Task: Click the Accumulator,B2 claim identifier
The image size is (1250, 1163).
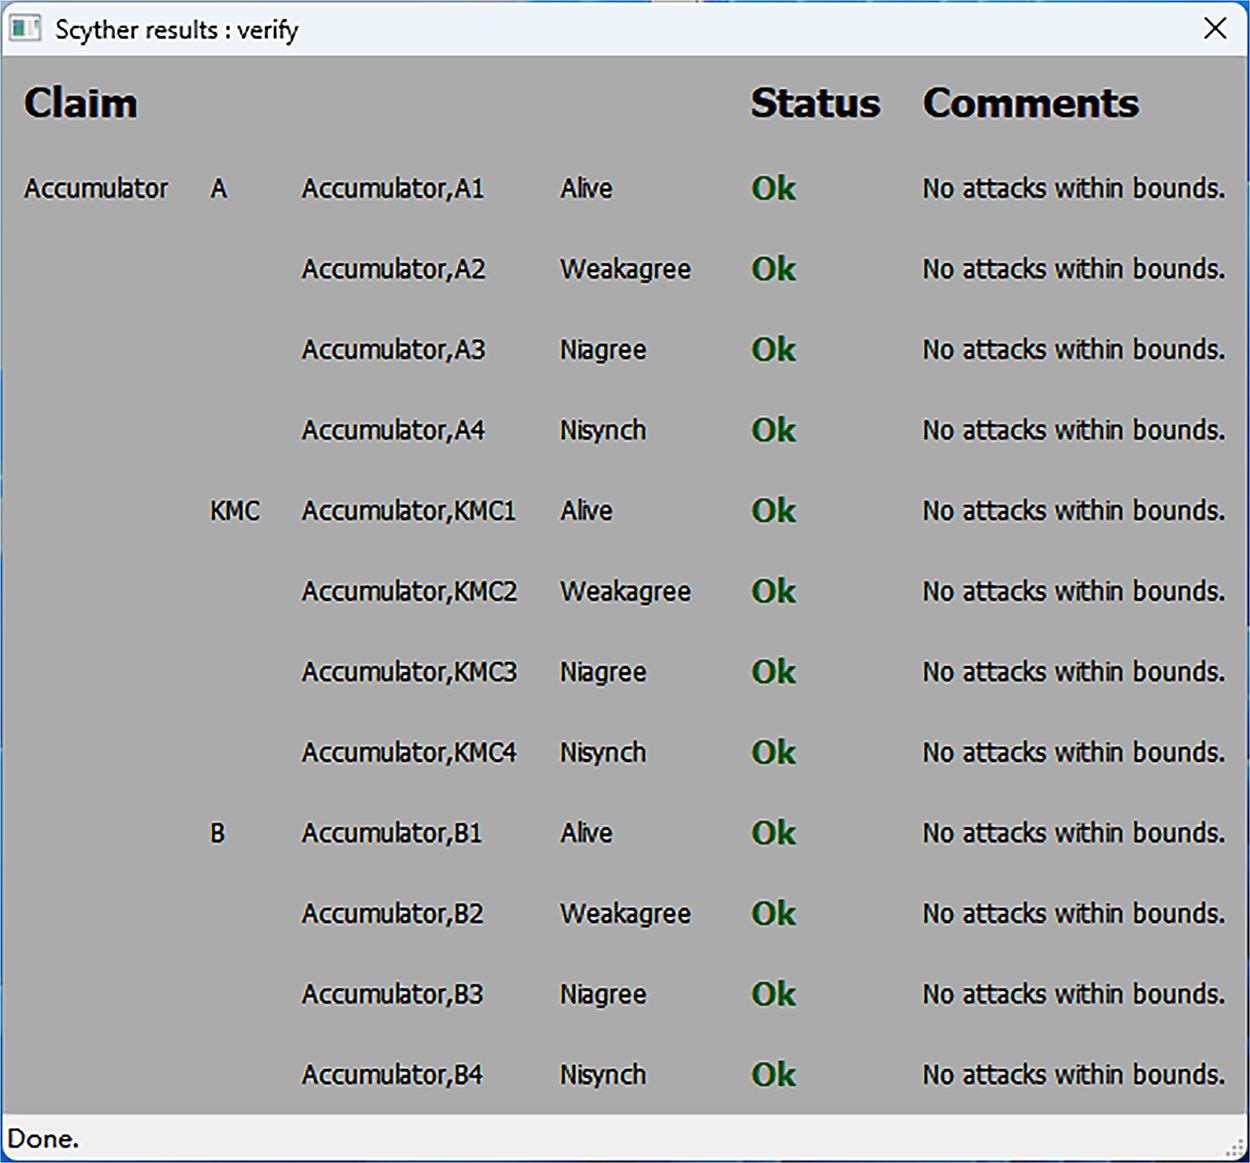Action: click(392, 914)
